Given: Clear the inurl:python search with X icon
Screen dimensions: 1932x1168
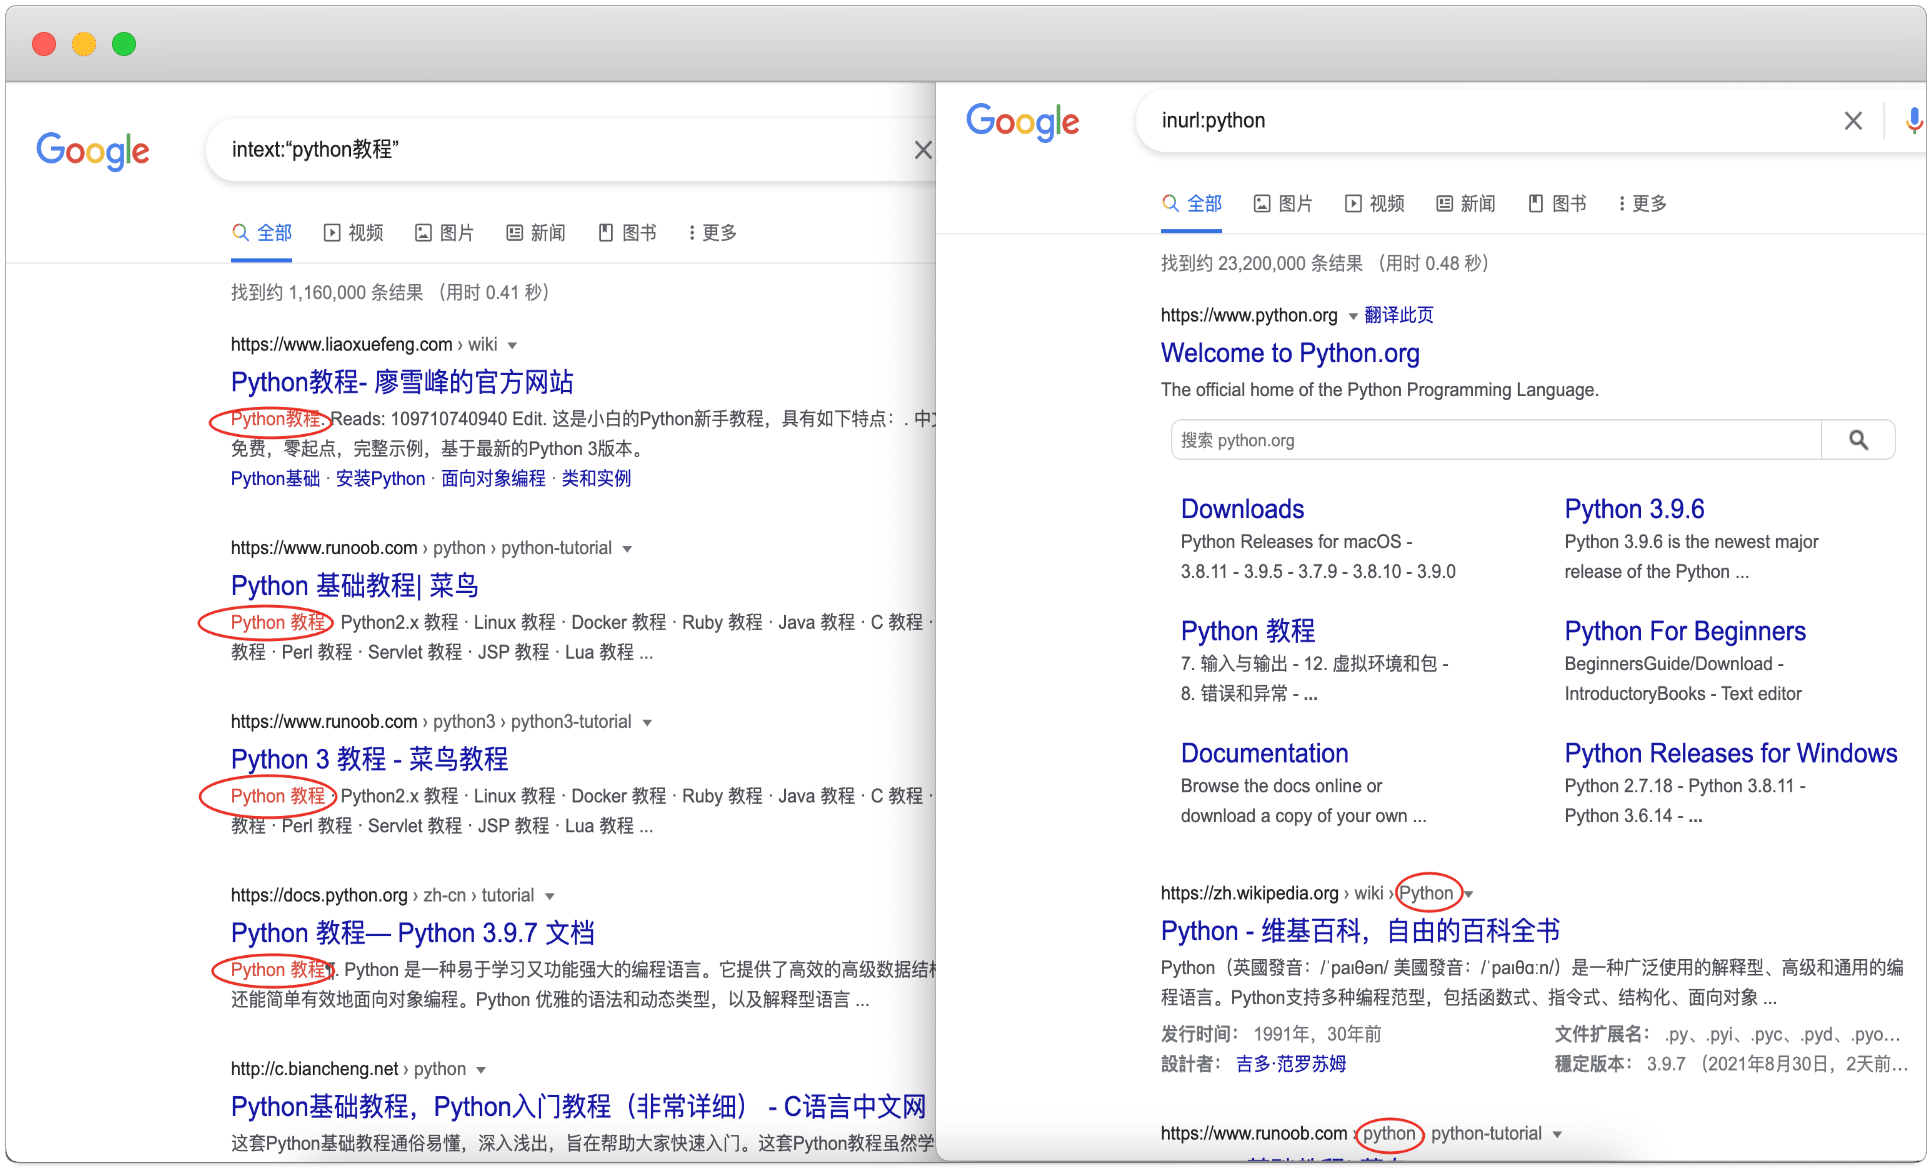Looking at the screenshot, I should tap(1853, 121).
